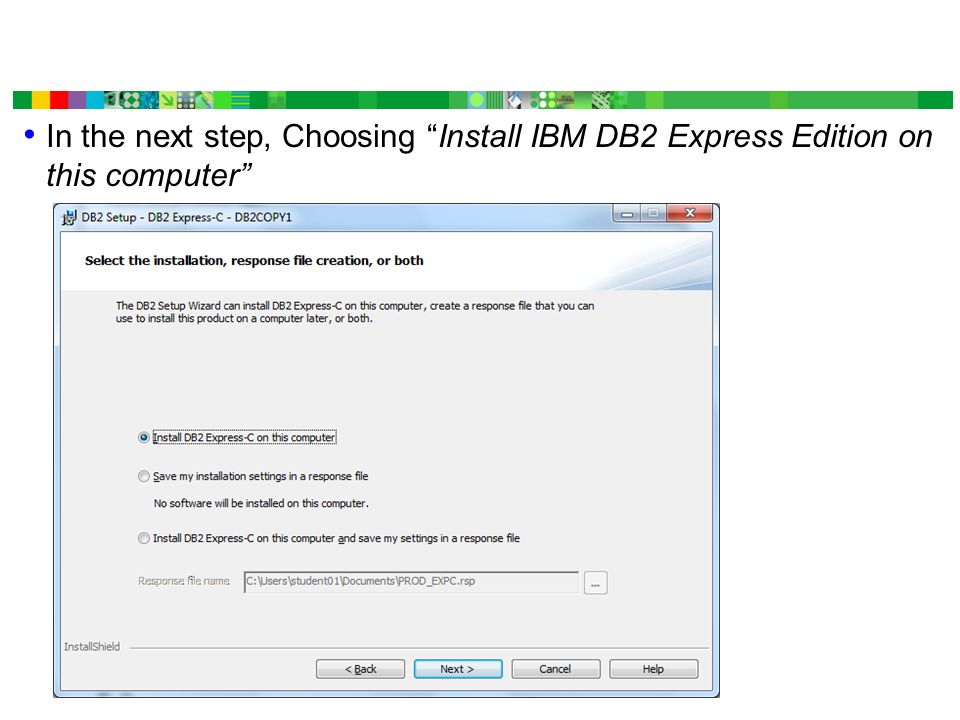
Task: Close the DB2 Setup window
Action: pyautogui.click(x=690, y=213)
